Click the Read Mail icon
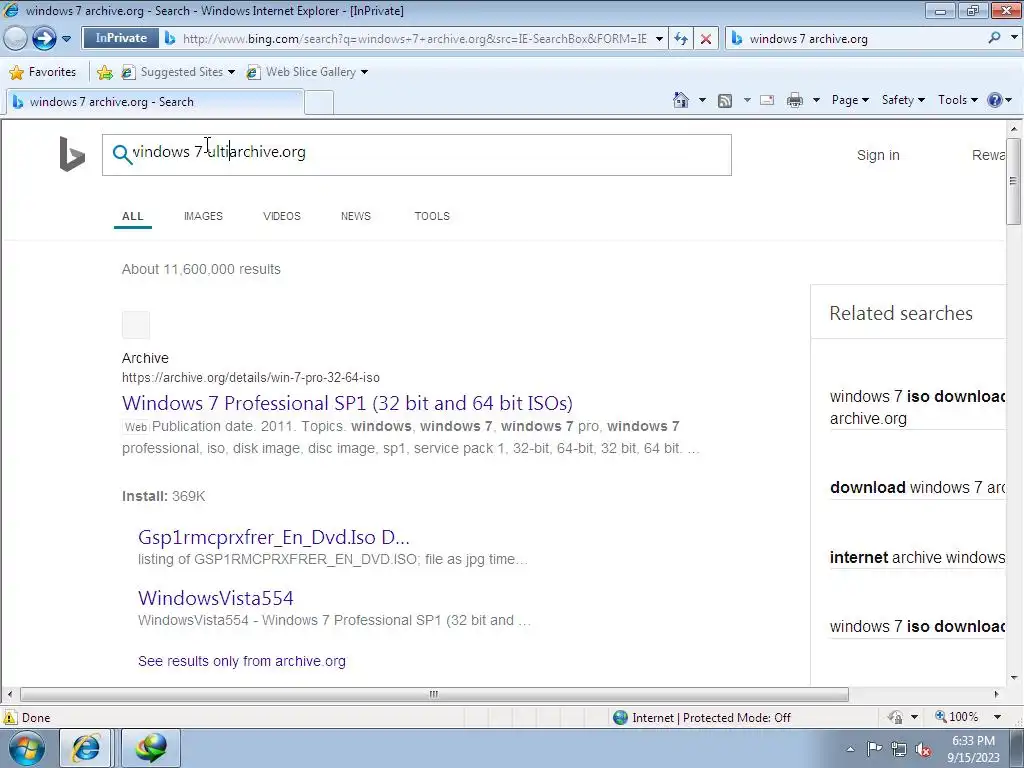 pyautogui.click(x=767, y=100)
